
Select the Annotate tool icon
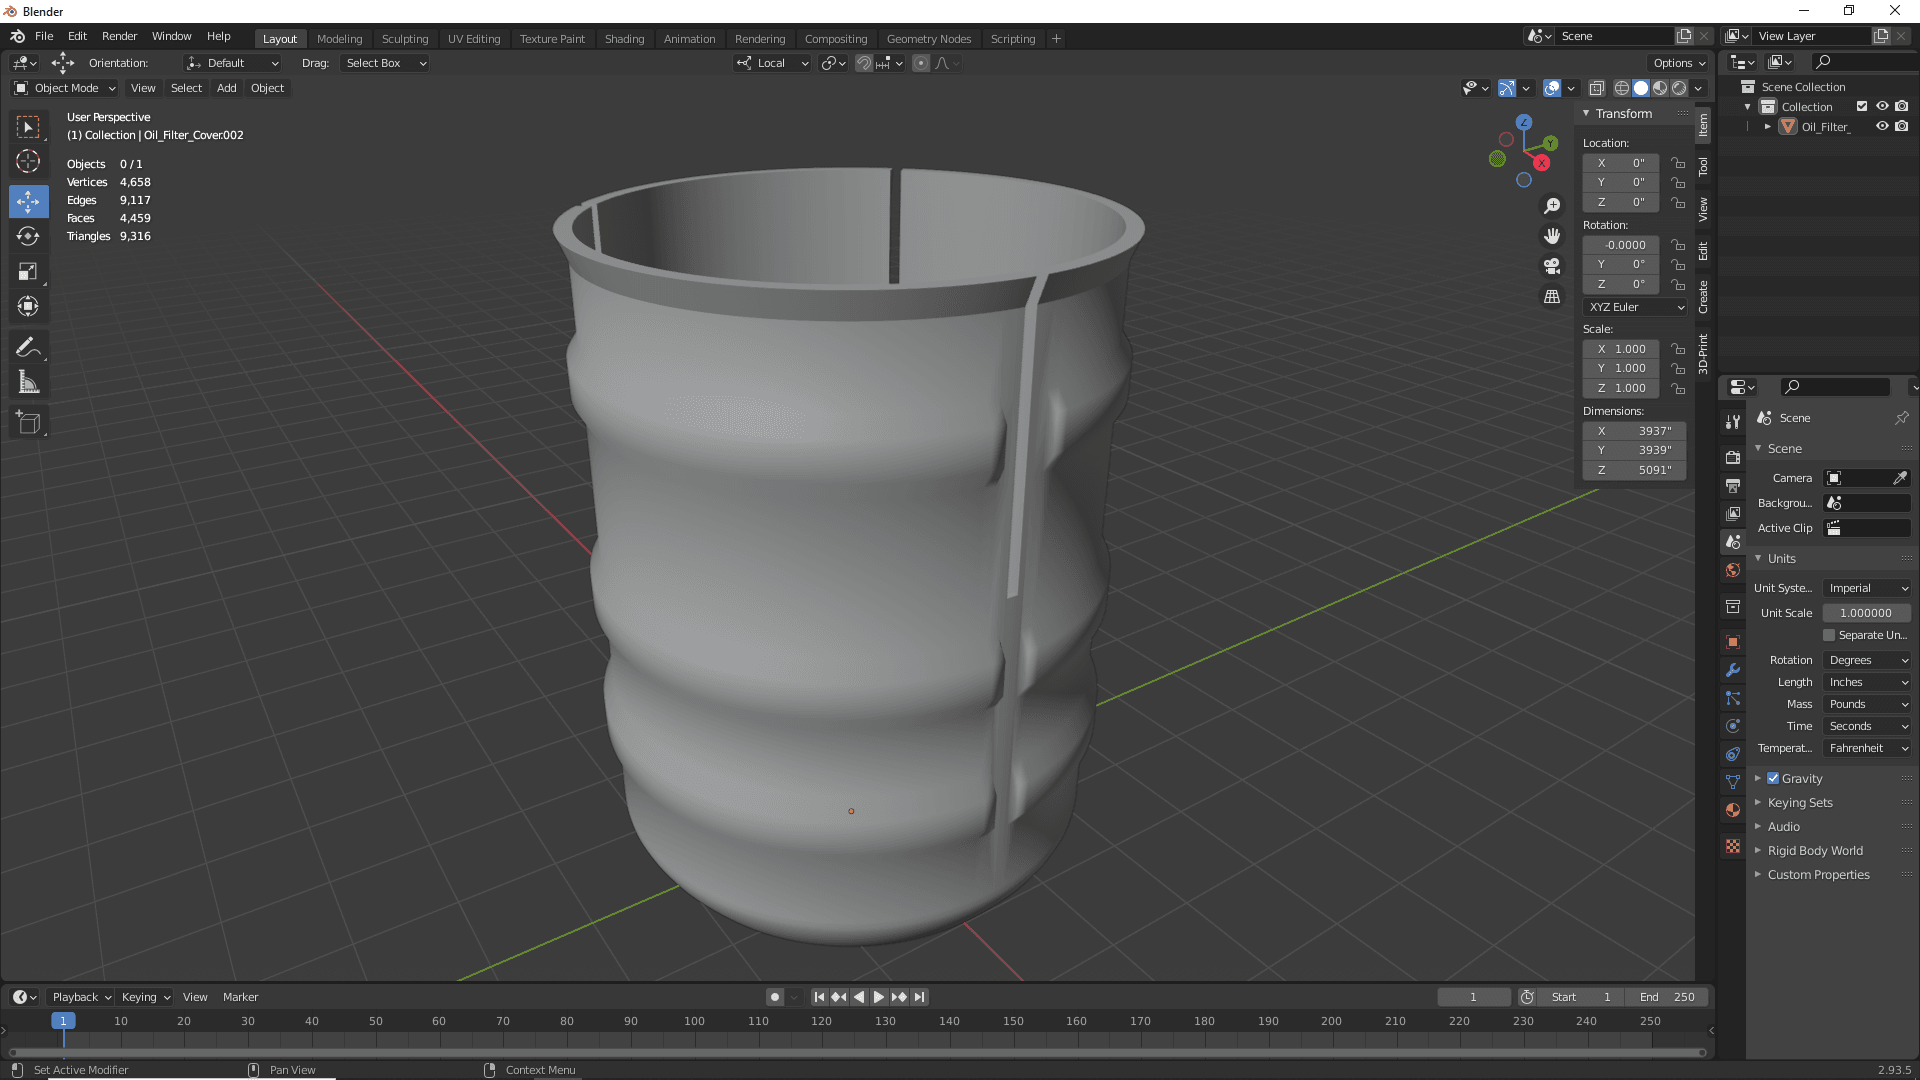pos(29,345)
